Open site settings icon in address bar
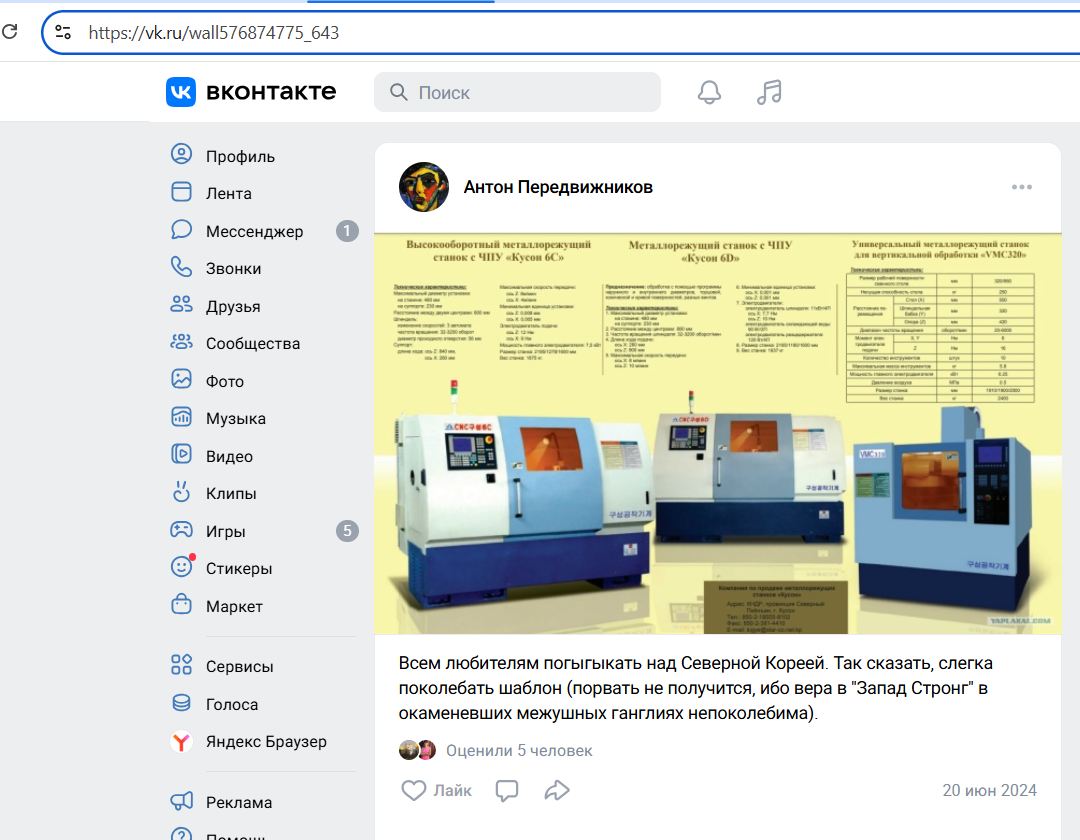The height and width of the screenshot is (840, 1080). [63, 32]
